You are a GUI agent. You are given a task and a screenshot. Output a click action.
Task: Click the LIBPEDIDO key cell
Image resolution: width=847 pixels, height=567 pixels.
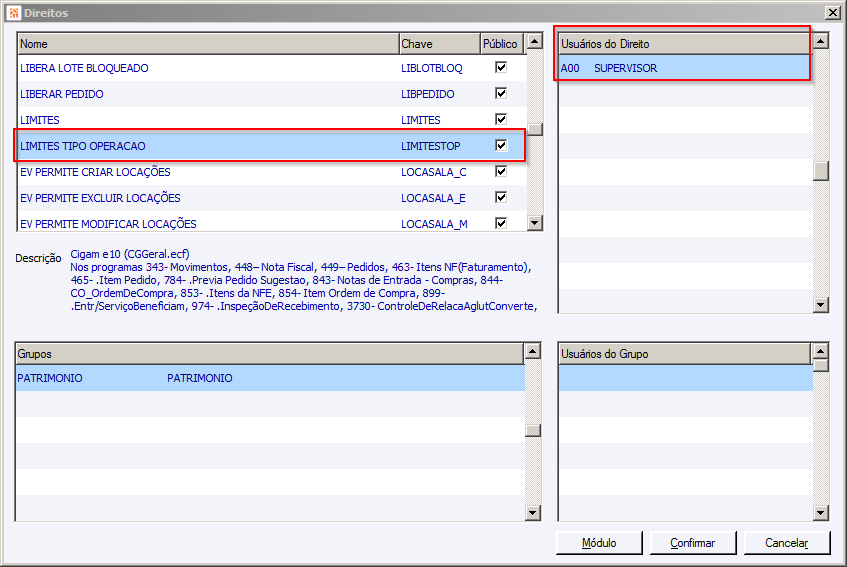[428, 94]
